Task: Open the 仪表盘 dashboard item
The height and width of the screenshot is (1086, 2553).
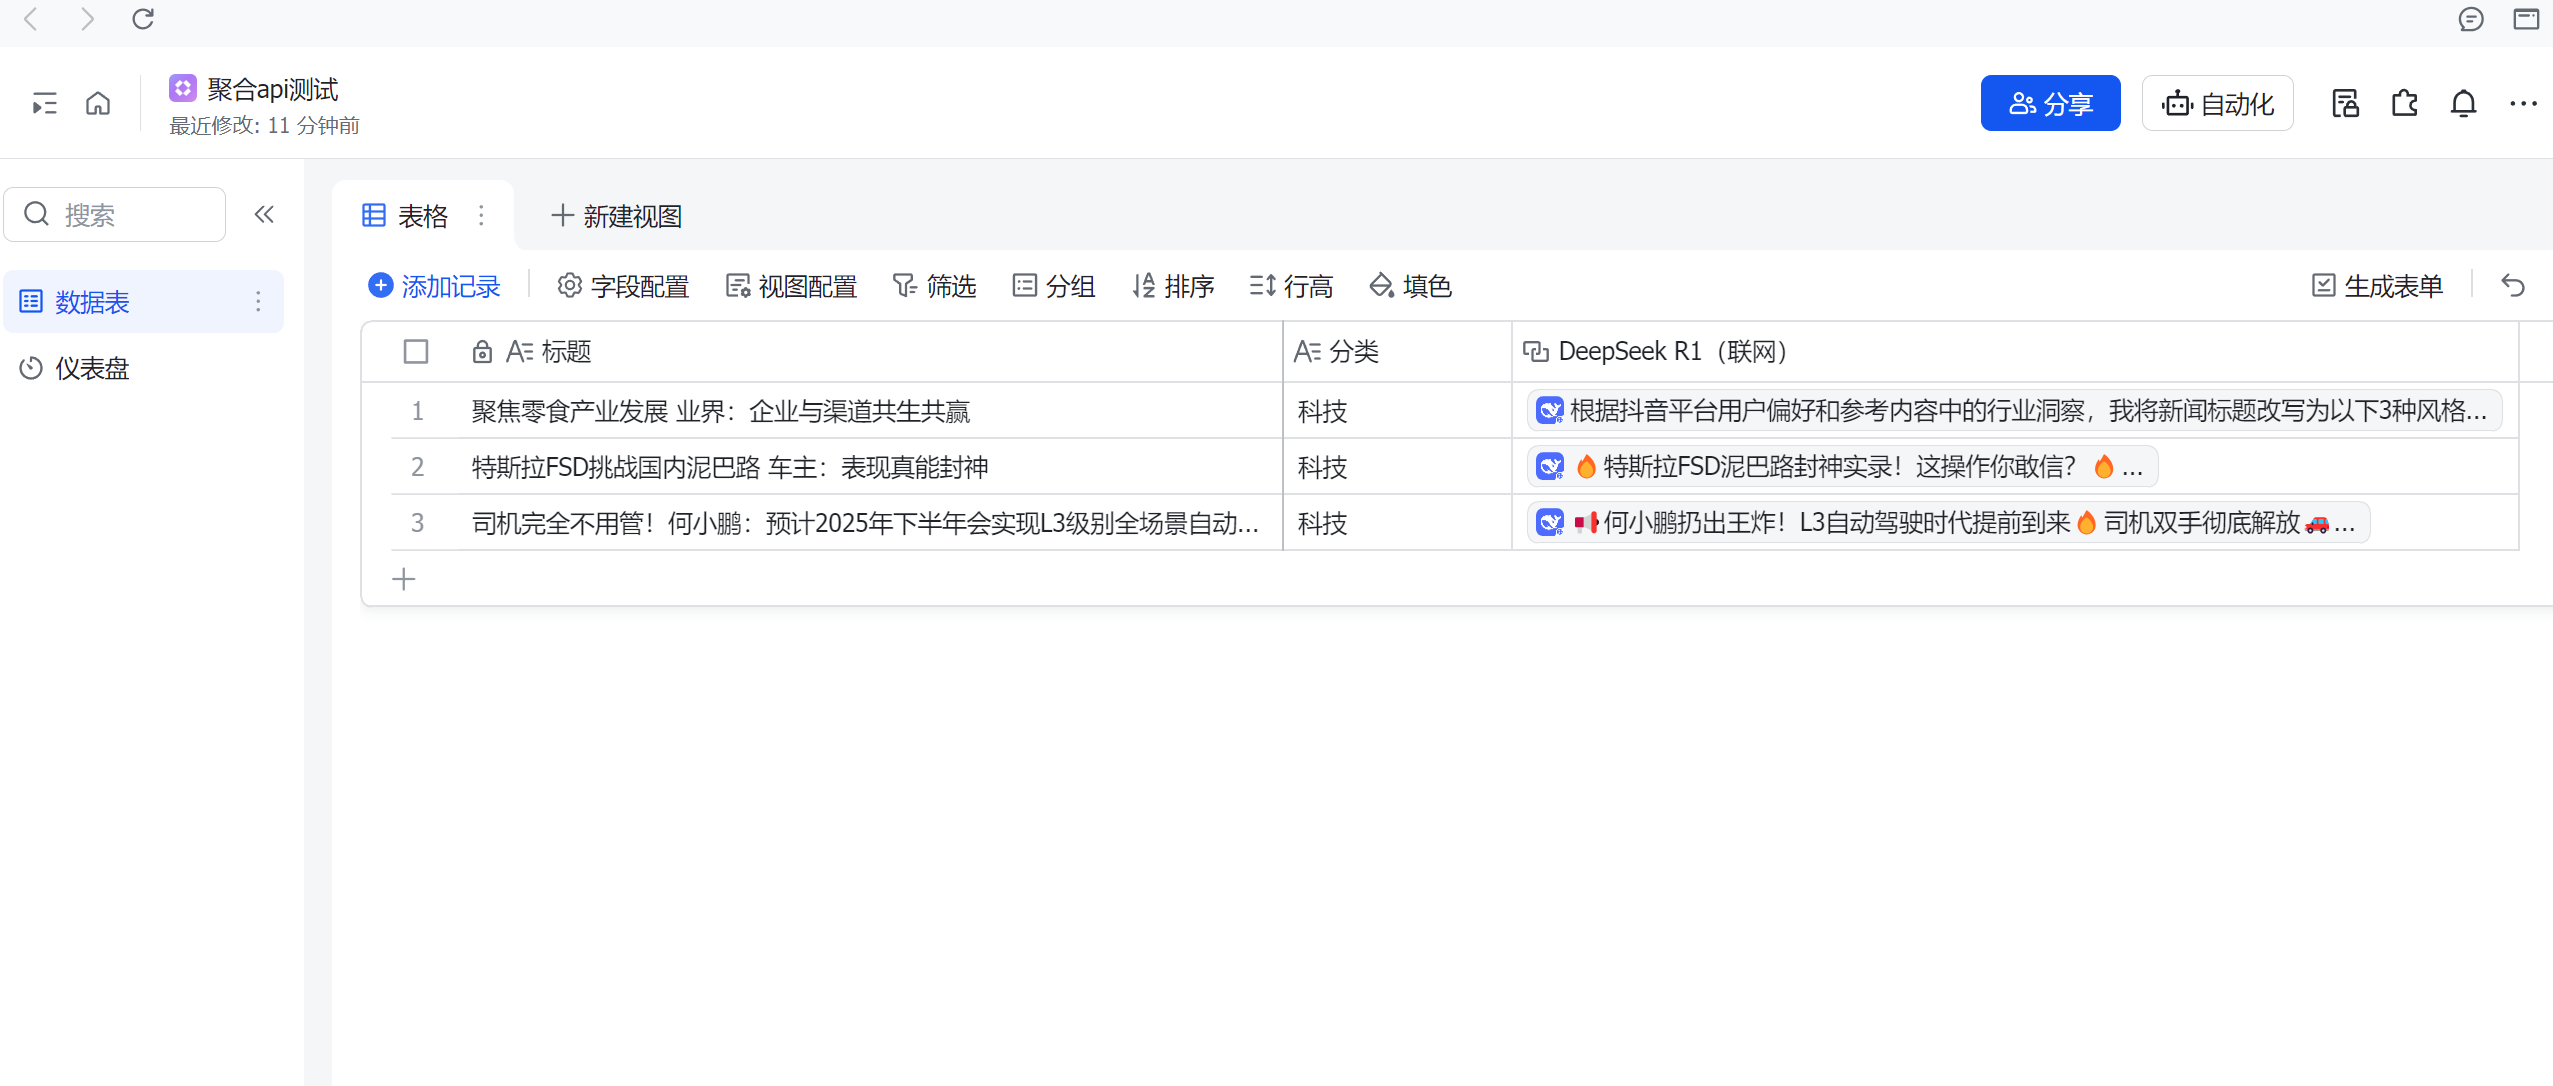Action: click(92, 368)
